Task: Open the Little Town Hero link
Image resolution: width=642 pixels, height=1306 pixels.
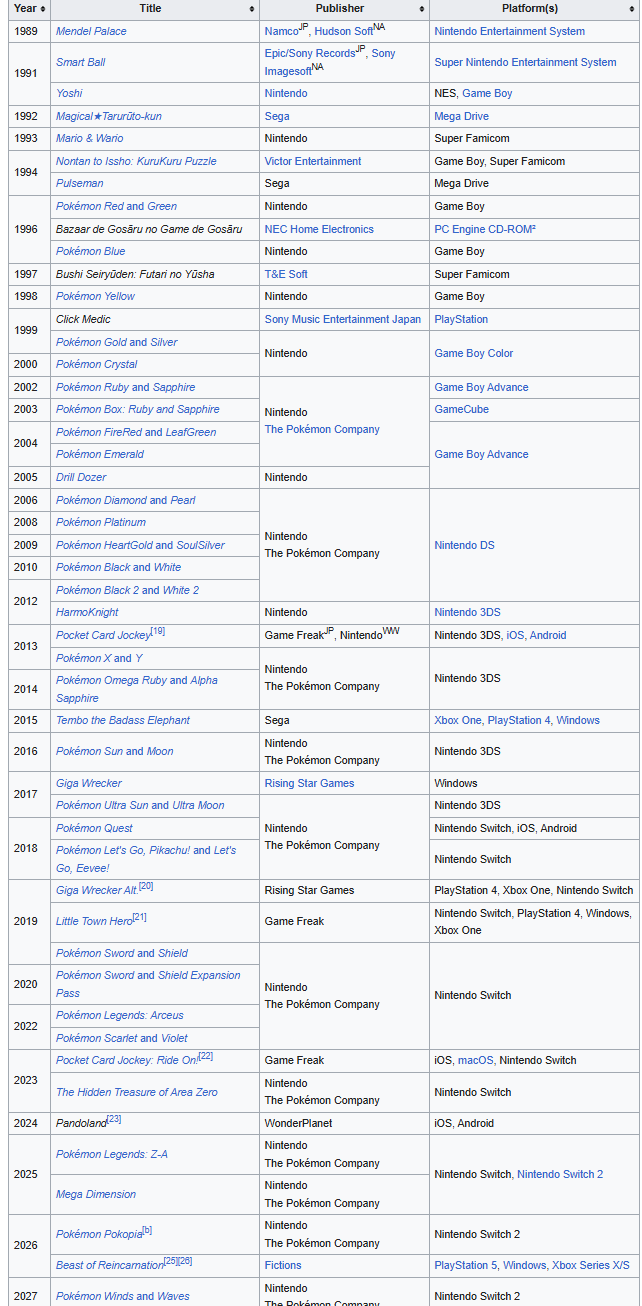Action: point(94,921)
